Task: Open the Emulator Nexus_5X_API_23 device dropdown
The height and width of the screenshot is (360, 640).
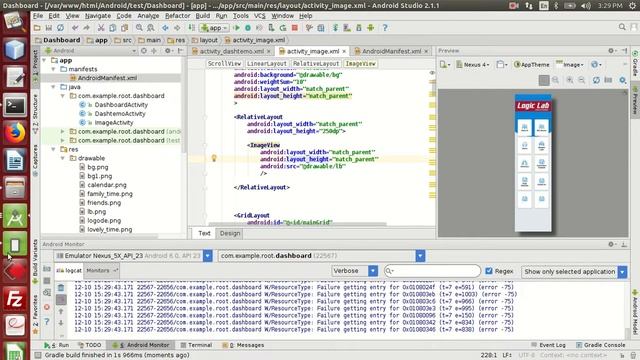Action: pyautogui.click(x=207, y=256)
